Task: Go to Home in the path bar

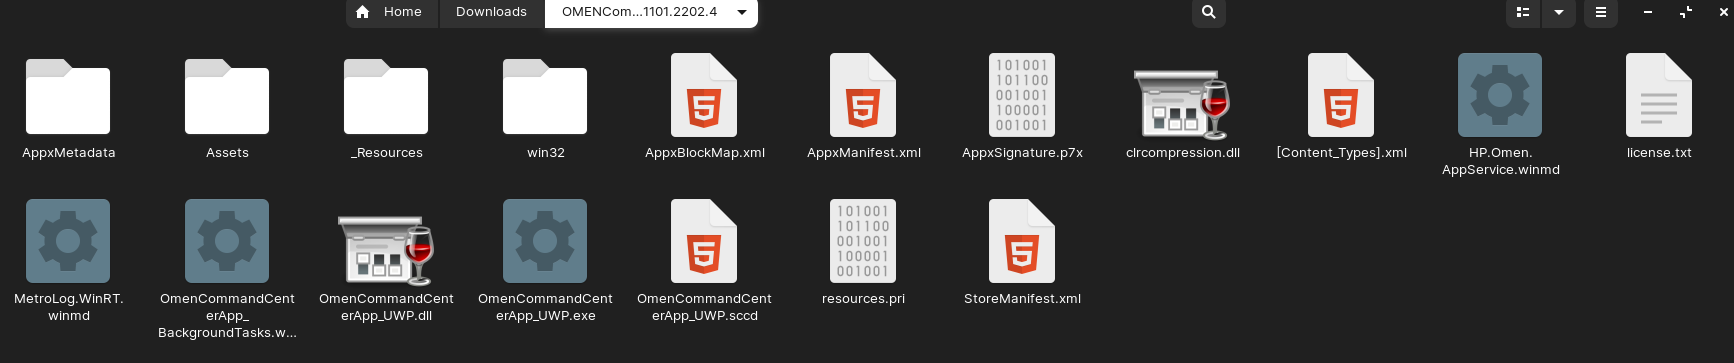Action: click(392, 12)
